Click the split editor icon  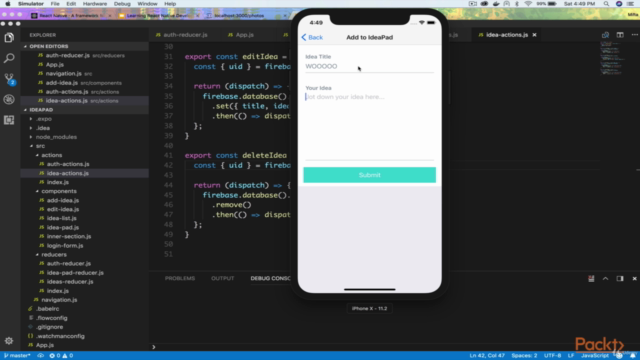(620, 35)
